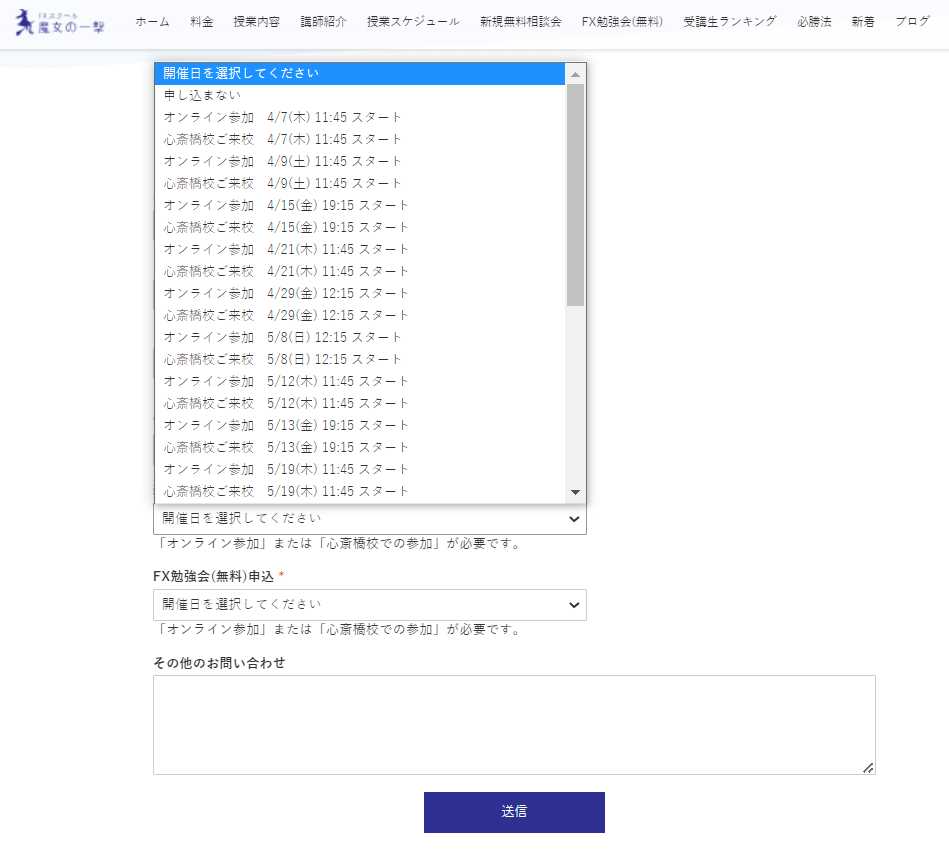
Task: Select 心斎橋校ご来校 4/15(金) 19:15 スタート
Action: [360, 227]
